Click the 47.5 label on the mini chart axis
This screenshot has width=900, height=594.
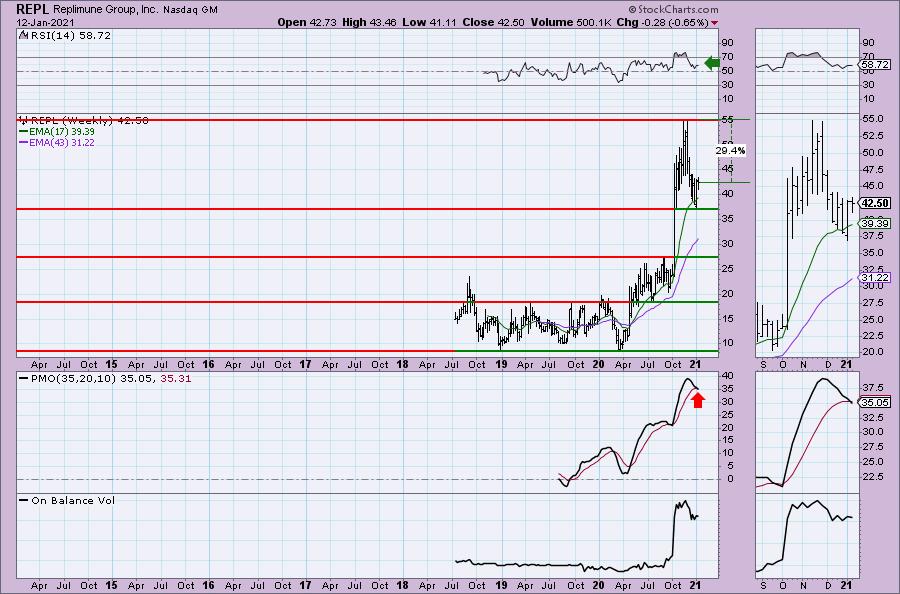point(872,169)
